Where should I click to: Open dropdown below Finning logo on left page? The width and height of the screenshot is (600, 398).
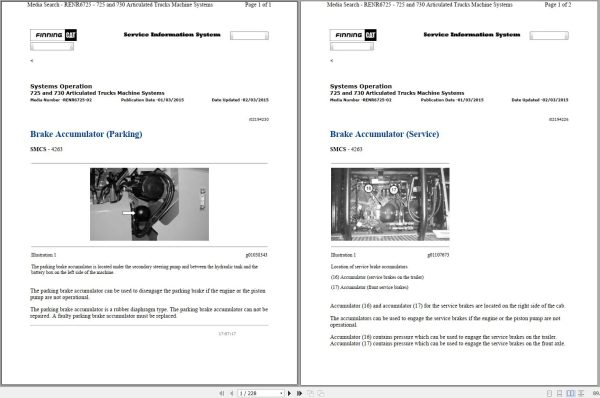52,47
